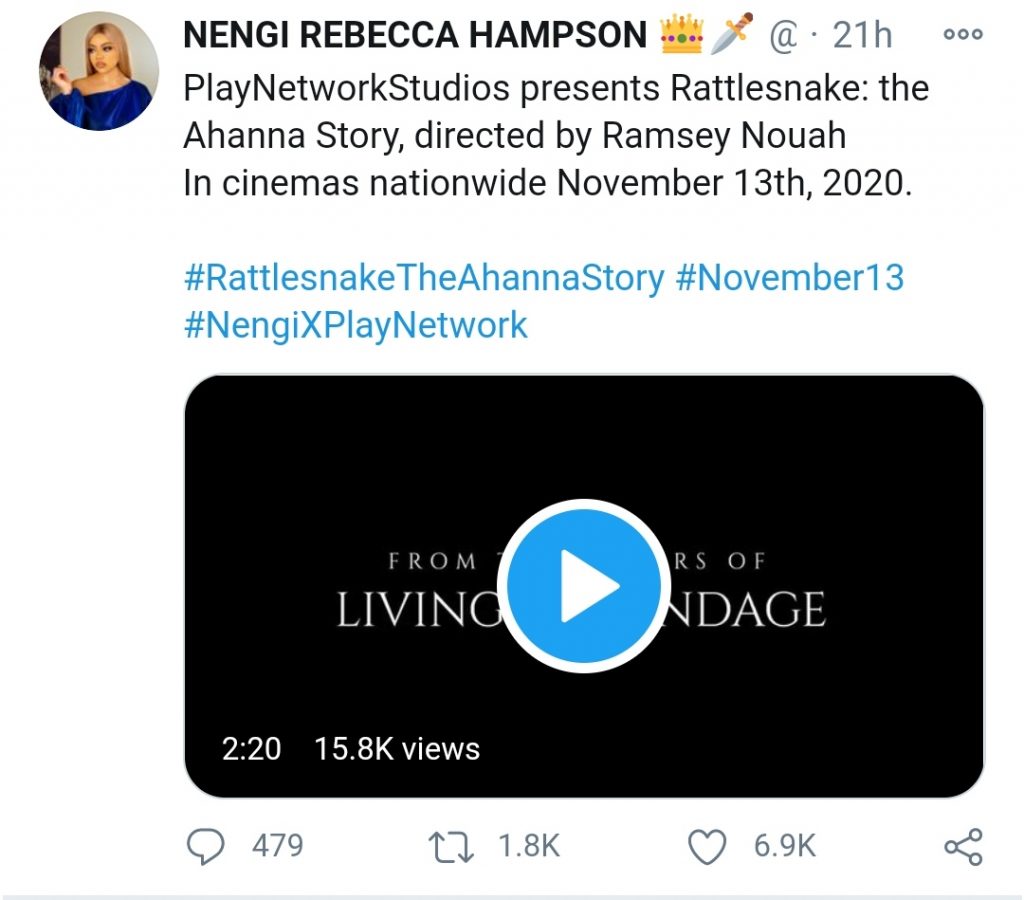Click the 2:20 video duration label

(x=251, y=749)
